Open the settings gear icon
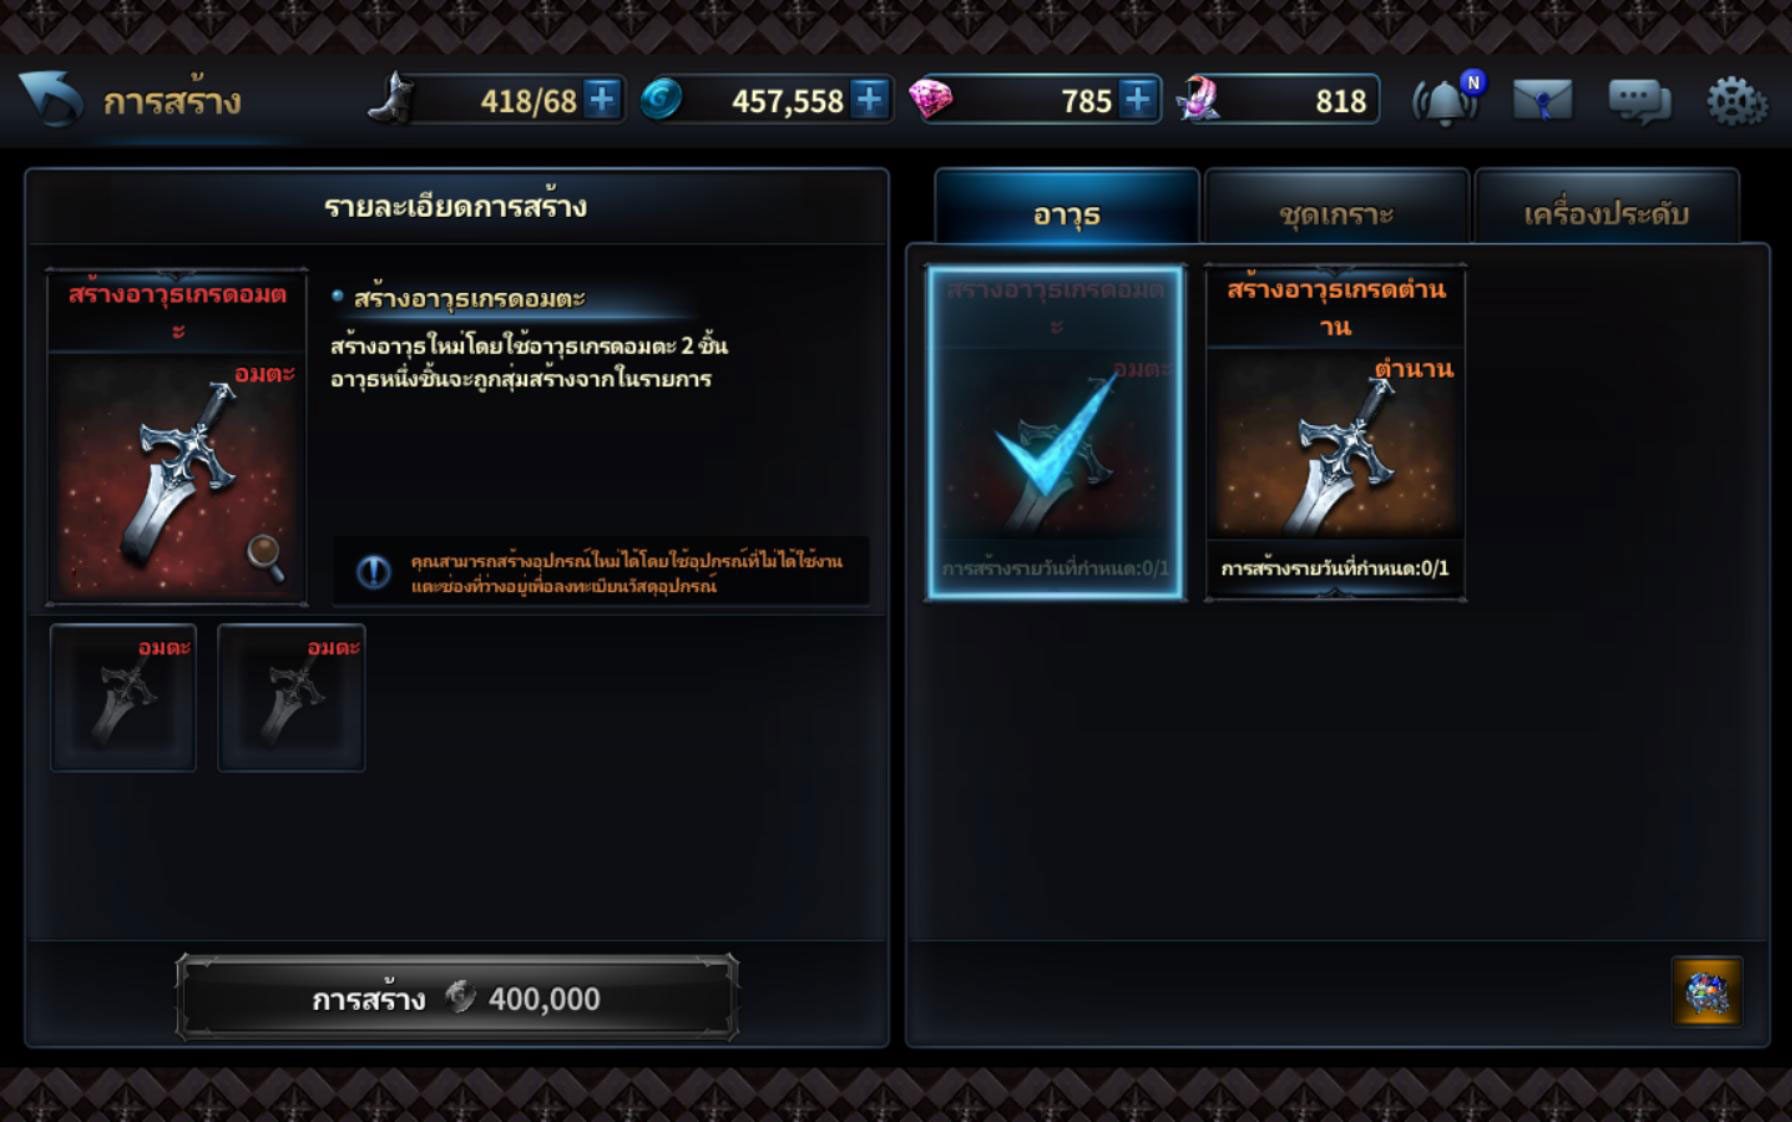This screenshot has width=1792, height=1122. (1736, 100)
